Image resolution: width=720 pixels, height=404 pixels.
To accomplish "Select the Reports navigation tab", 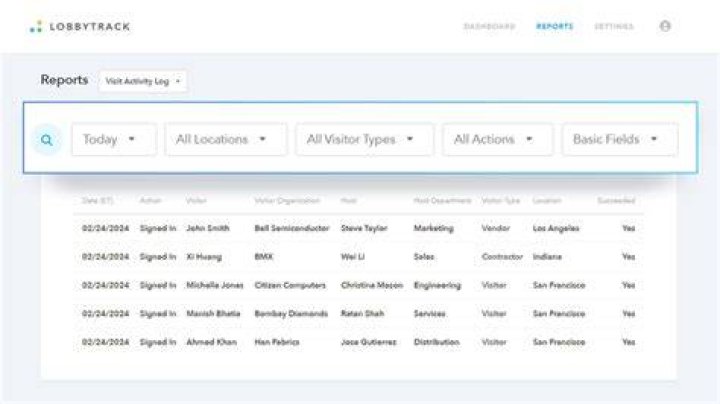I will (x=555, y=26).
